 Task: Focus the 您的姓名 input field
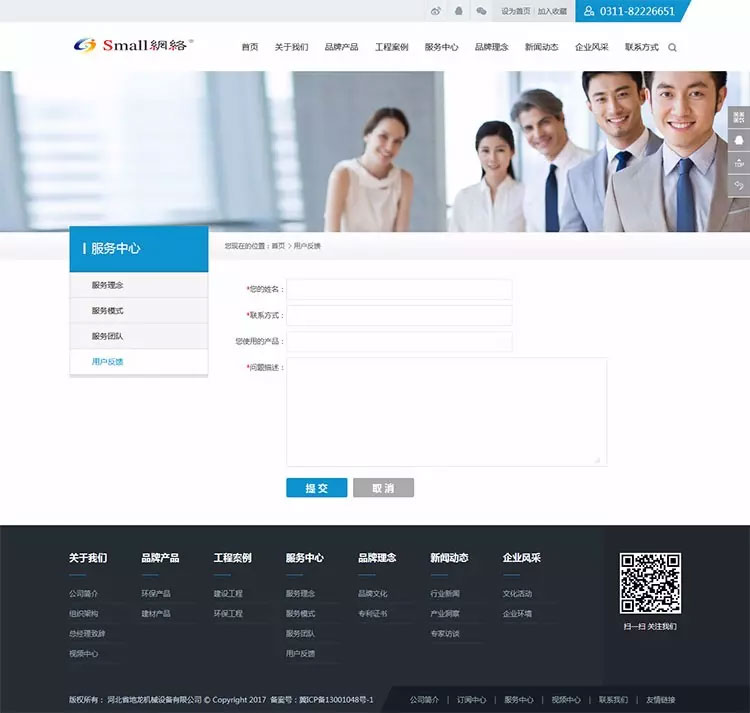pyautogui.click(x=399, y=289)
